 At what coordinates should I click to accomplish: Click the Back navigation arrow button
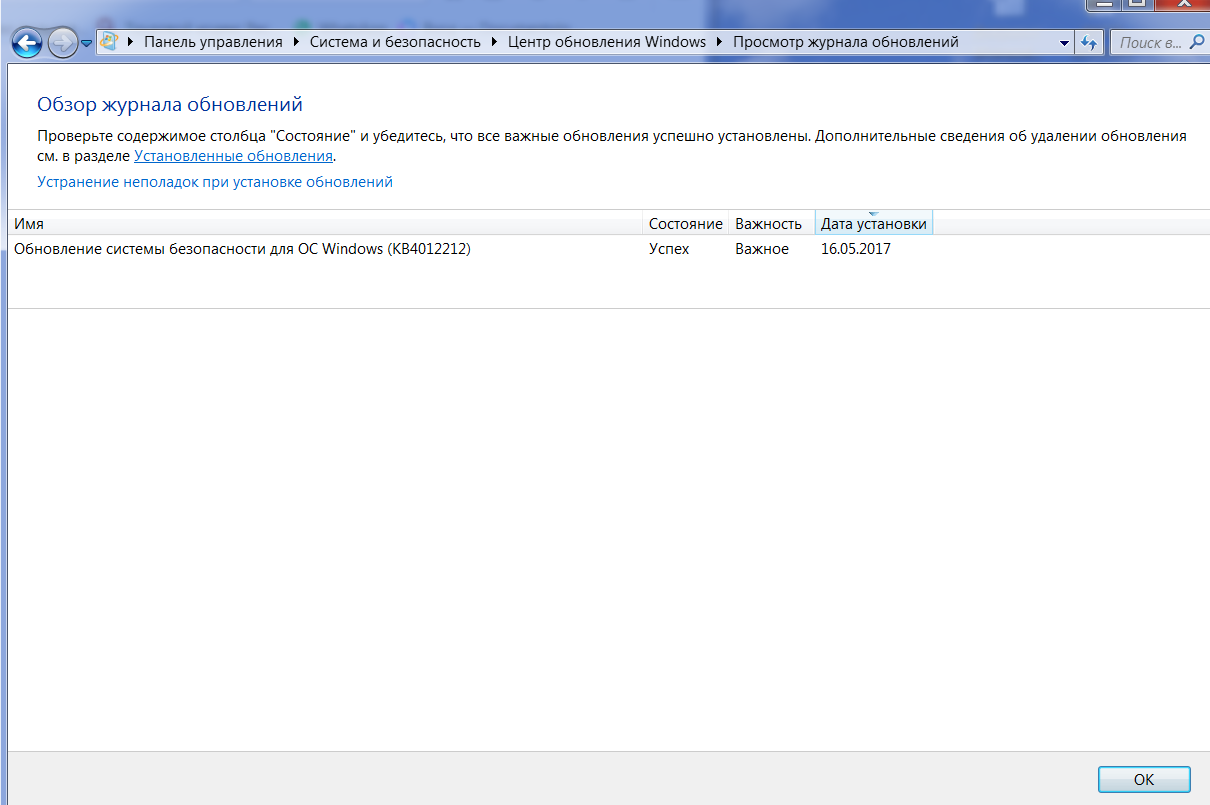click(28, 42)
